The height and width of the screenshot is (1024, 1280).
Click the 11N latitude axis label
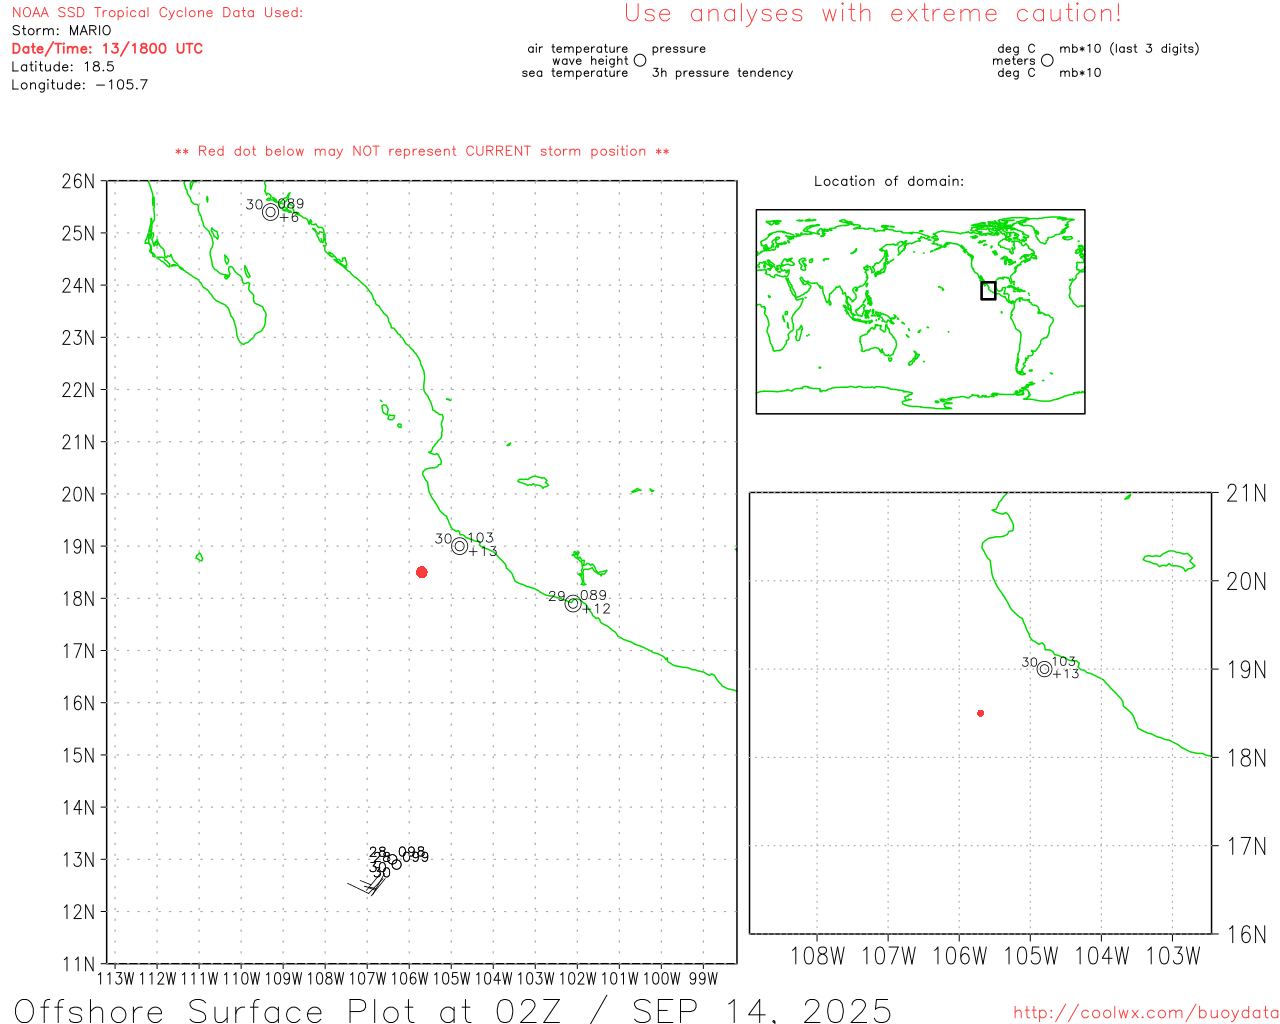click(78, 964)
